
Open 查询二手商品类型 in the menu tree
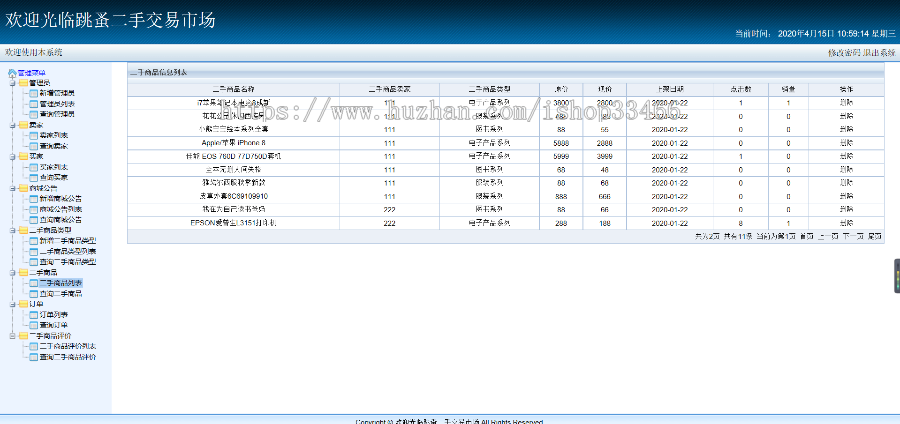point(68,262)
